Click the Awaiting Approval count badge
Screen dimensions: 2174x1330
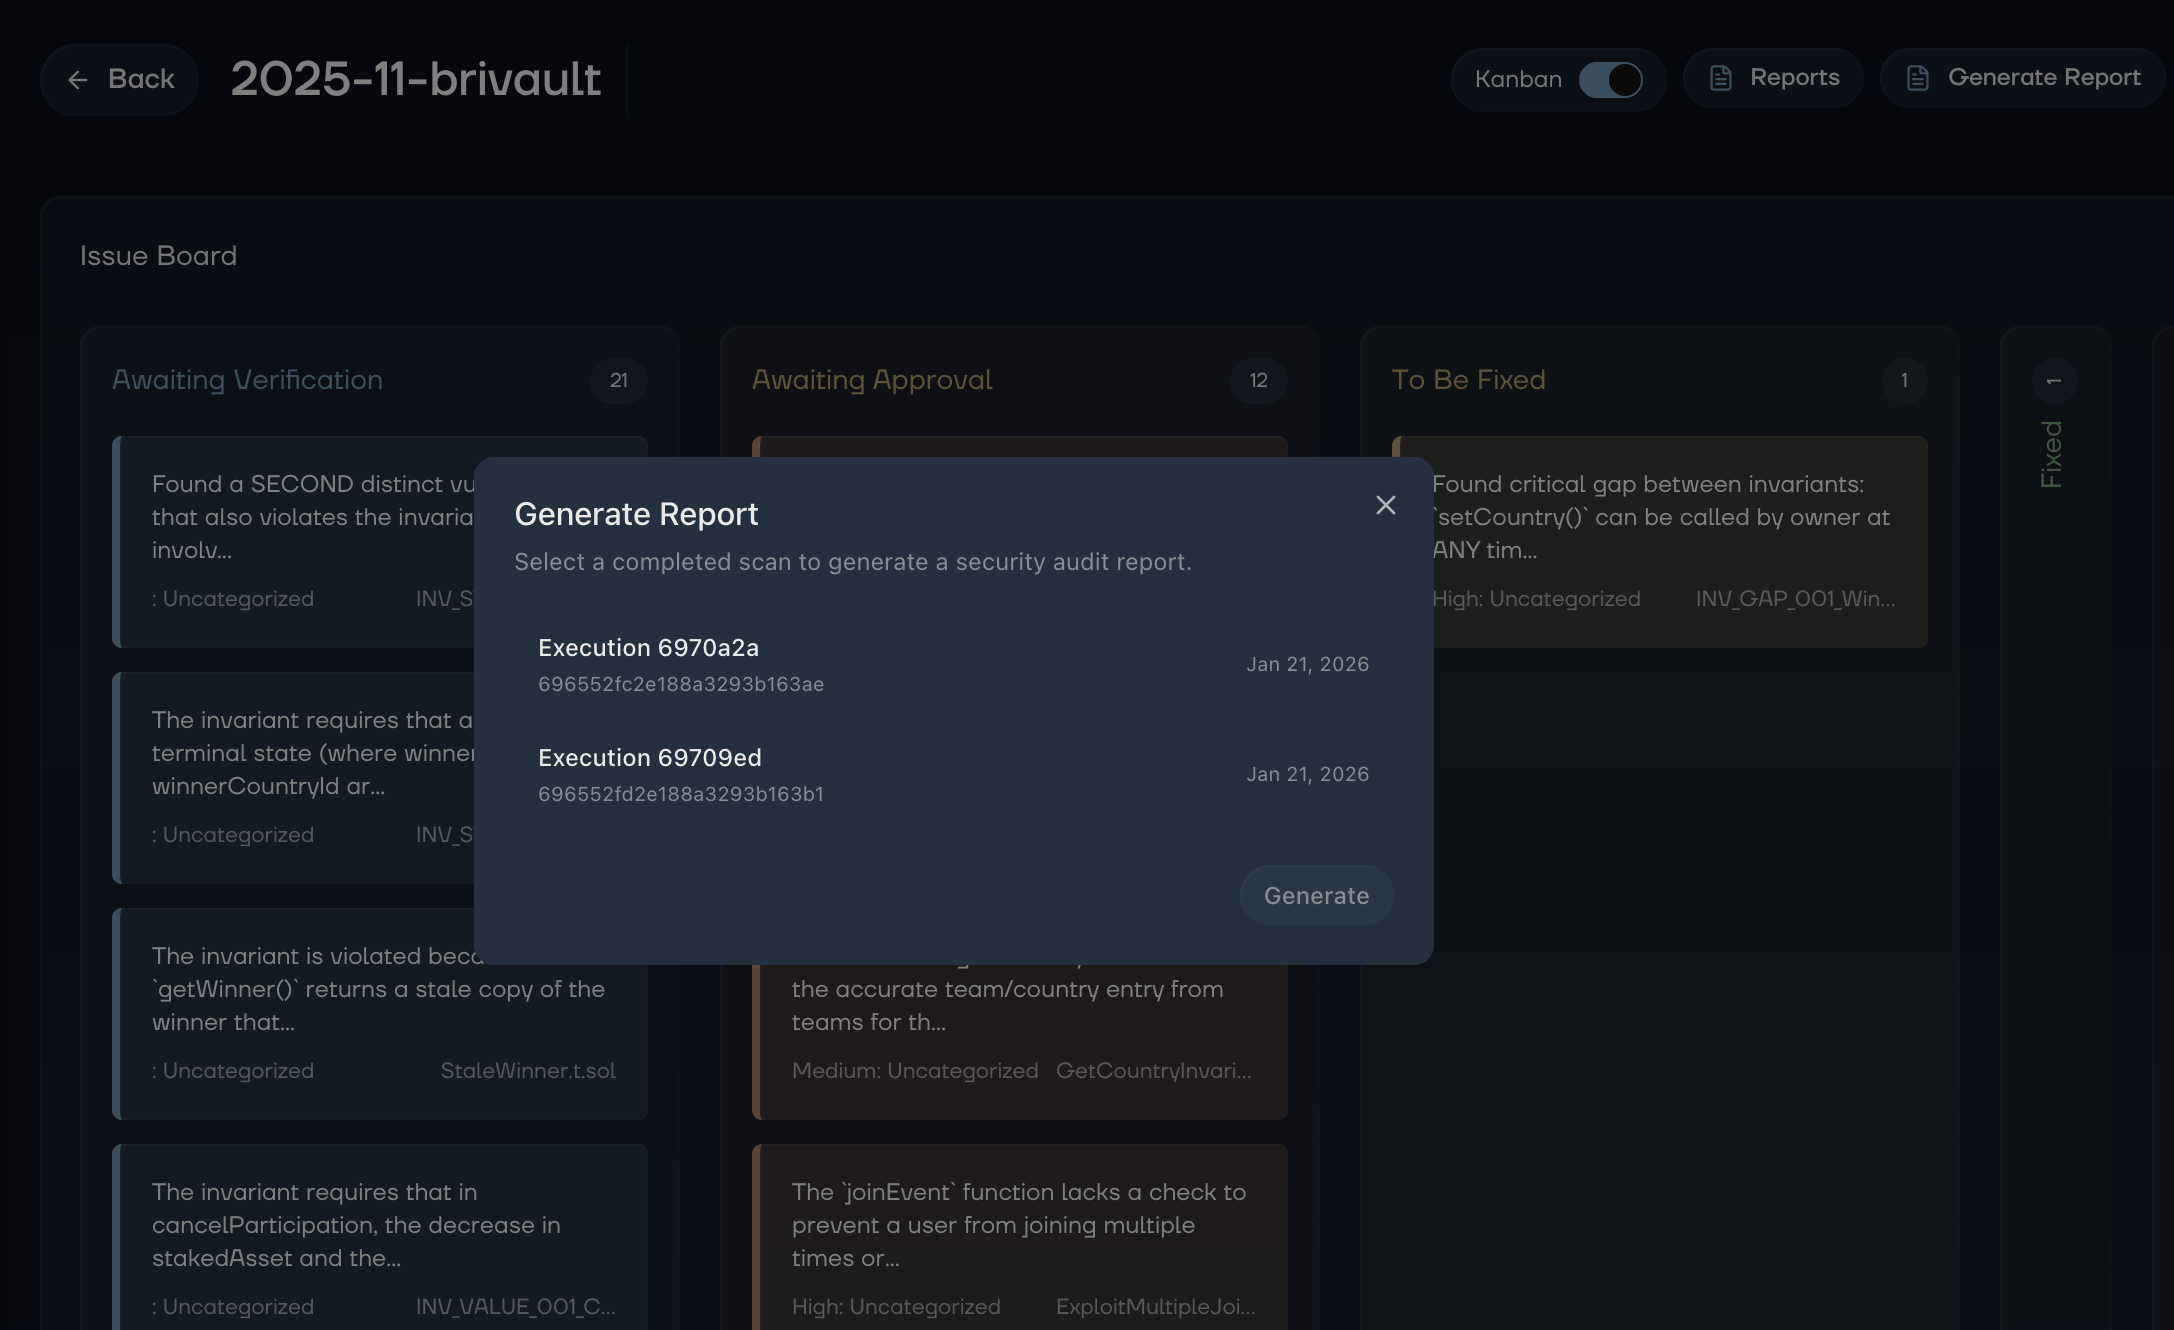(1258, 381)
